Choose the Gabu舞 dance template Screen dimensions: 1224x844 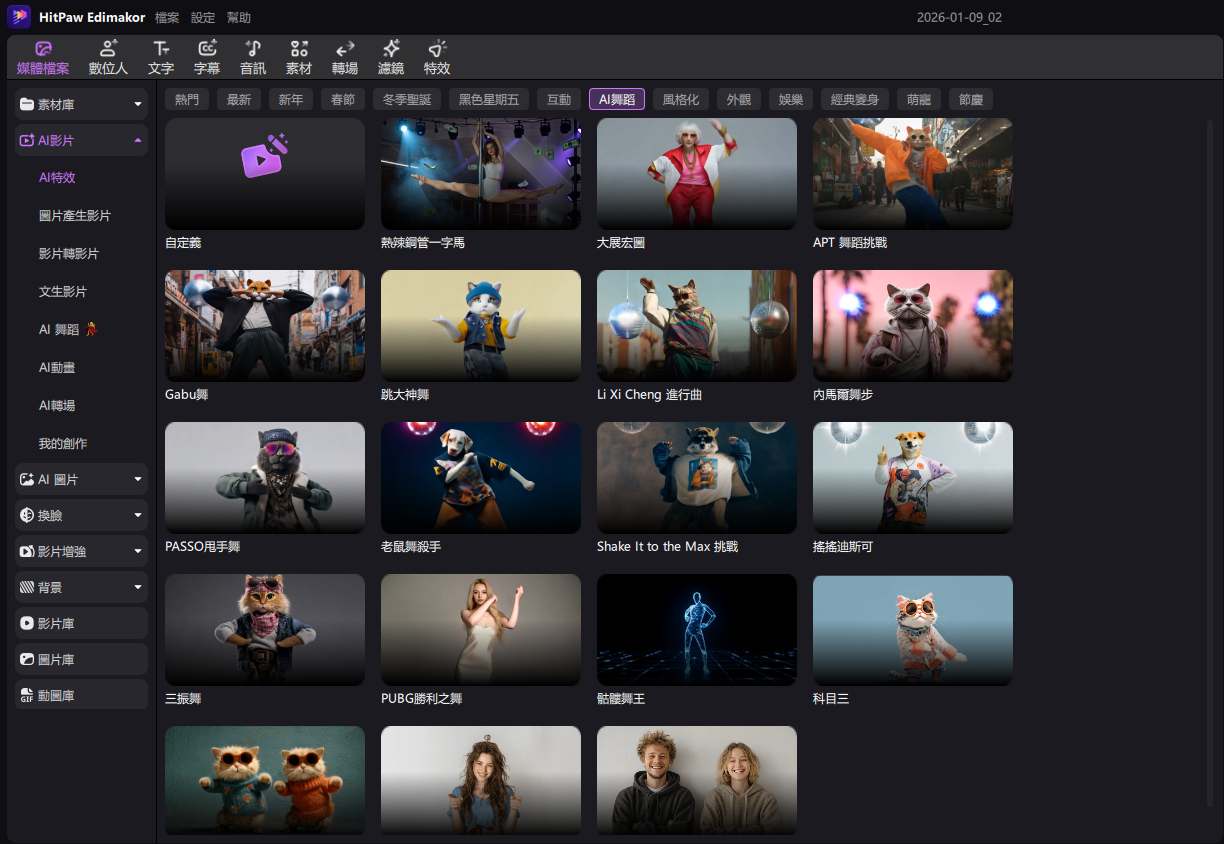pyautogui.click(x=265, y=326)
